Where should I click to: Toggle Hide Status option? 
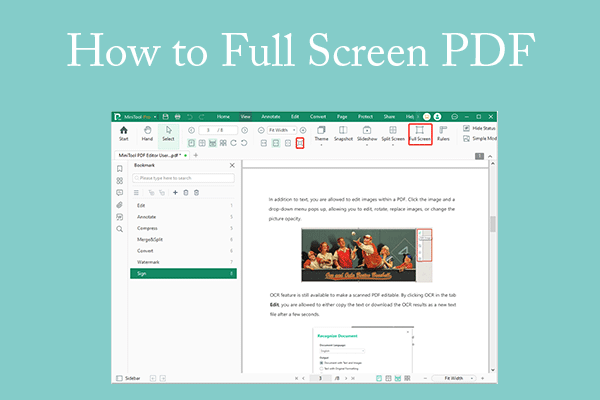pos(479,128)
